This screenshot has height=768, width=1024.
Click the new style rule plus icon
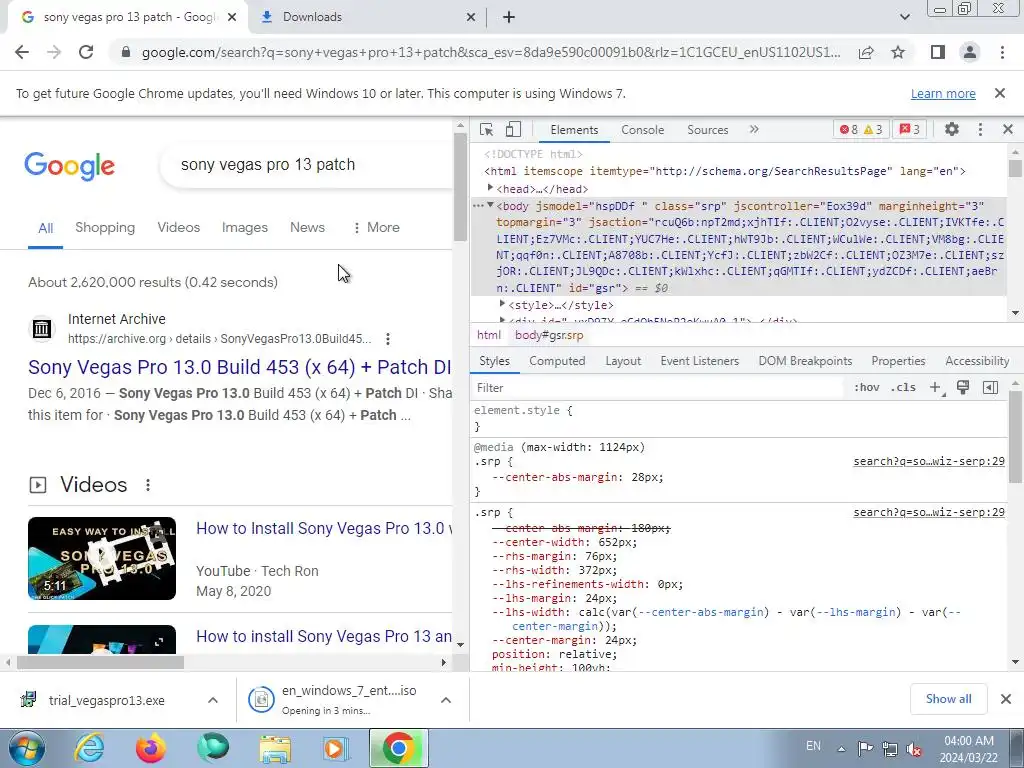tap(936, 388)
